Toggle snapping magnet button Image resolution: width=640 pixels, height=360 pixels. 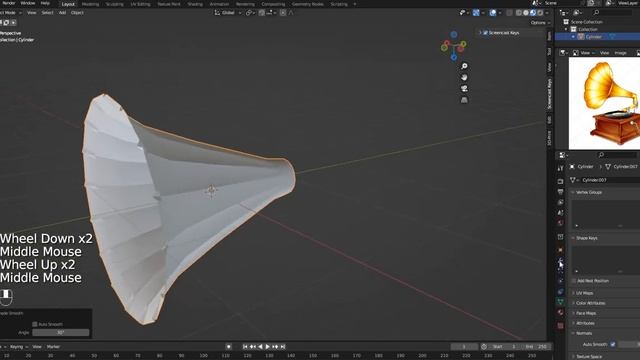[x=262, y=13]
